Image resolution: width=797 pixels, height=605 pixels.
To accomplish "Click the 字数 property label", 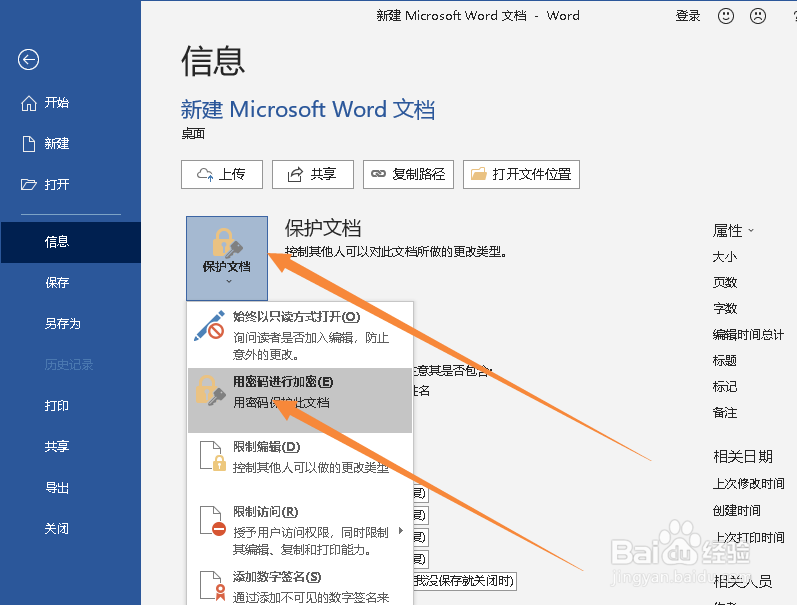I will point(724,308).
